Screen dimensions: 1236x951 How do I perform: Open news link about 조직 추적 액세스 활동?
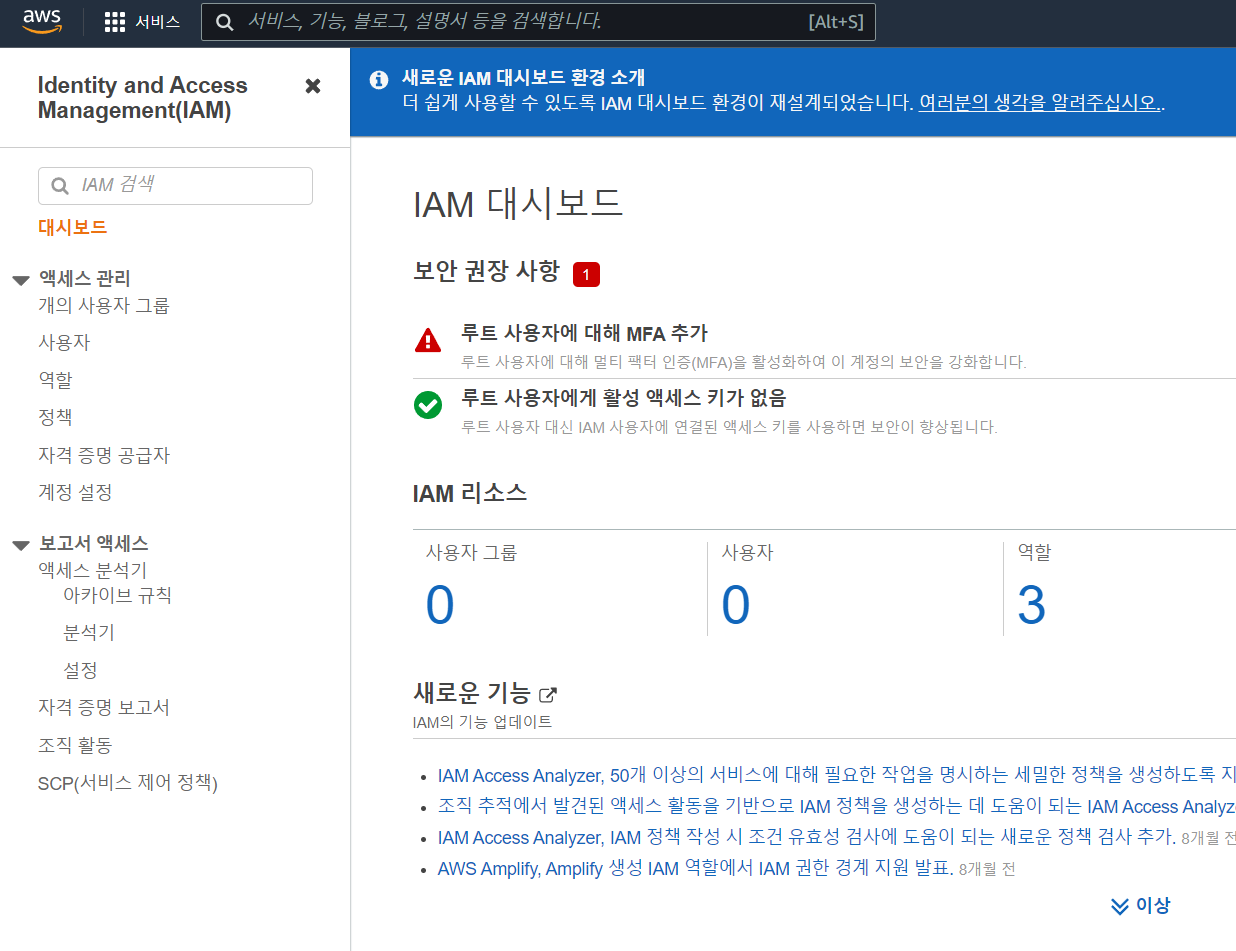coord(836,806)
